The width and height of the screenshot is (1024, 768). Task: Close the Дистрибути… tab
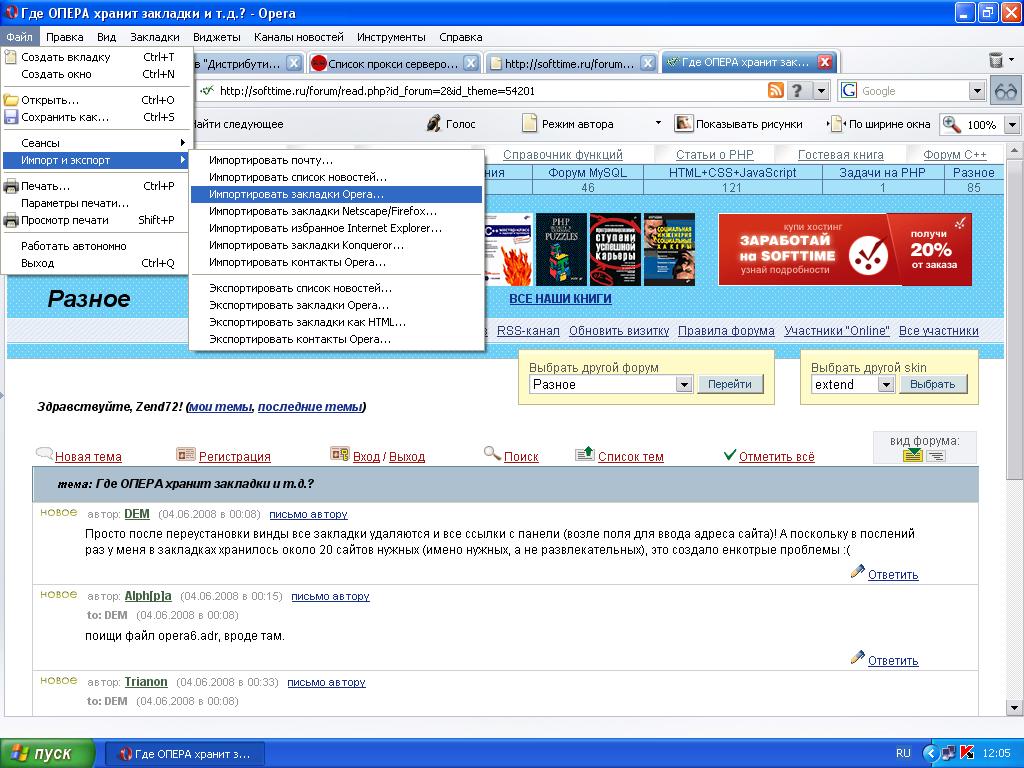pos(294,63)
